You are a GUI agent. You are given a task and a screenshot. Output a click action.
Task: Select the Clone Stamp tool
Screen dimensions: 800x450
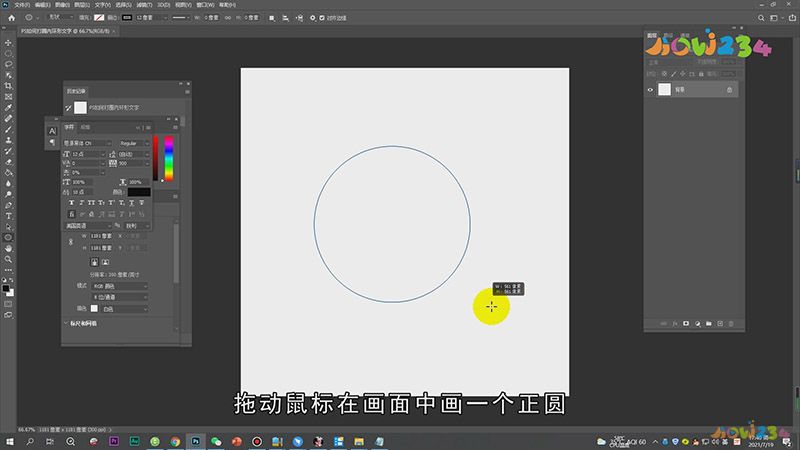(x=8, y=140)
